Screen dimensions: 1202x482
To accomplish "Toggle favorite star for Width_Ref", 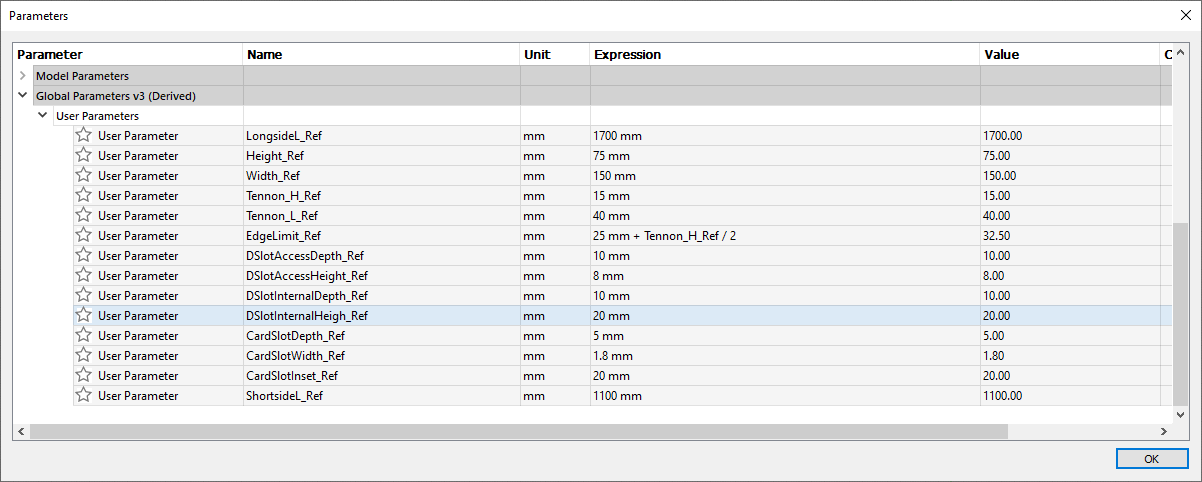I will coord(84,175).
